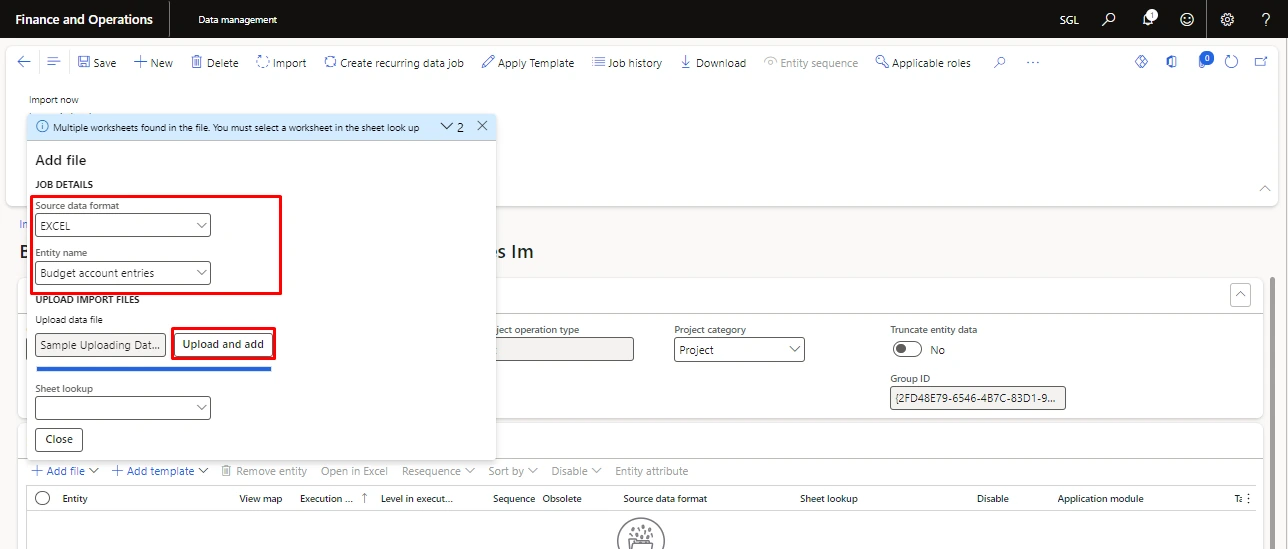This screenshot has width=1288, height=549.
Task: Open grid column options kebab icon
Action: (x=1247, y=498)
